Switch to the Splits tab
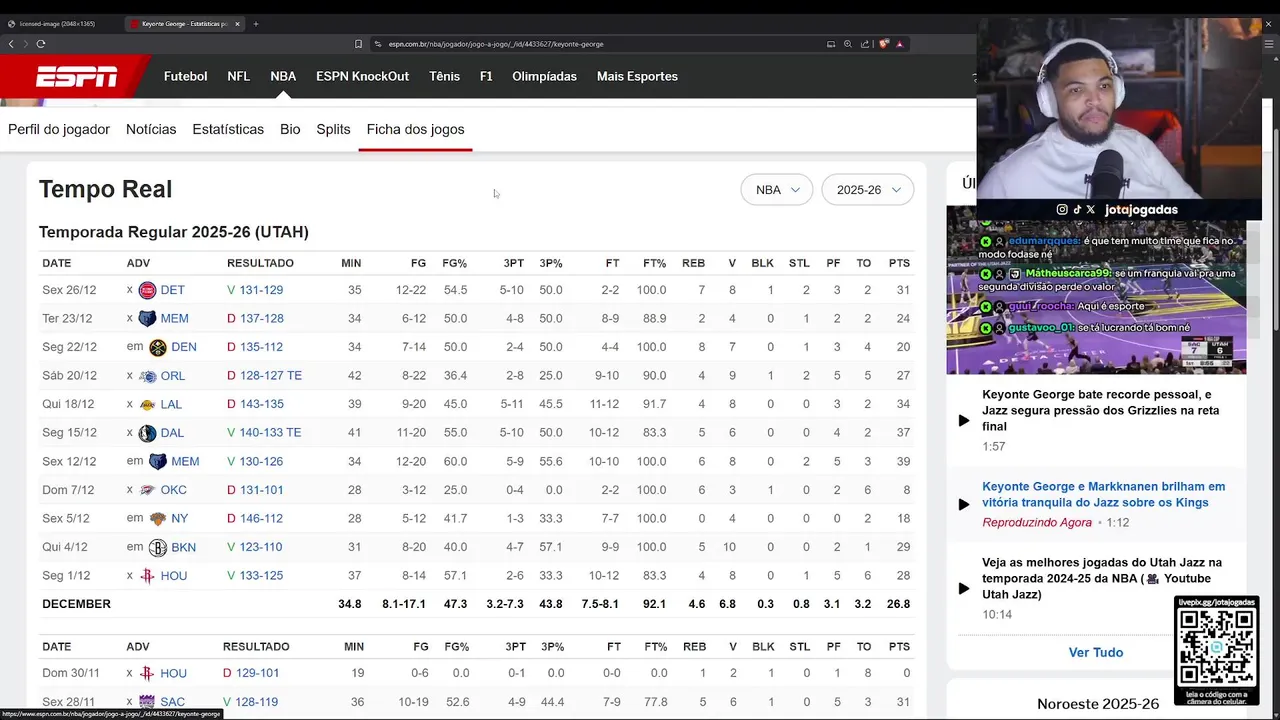1280x720 pixels. (333, 129)
